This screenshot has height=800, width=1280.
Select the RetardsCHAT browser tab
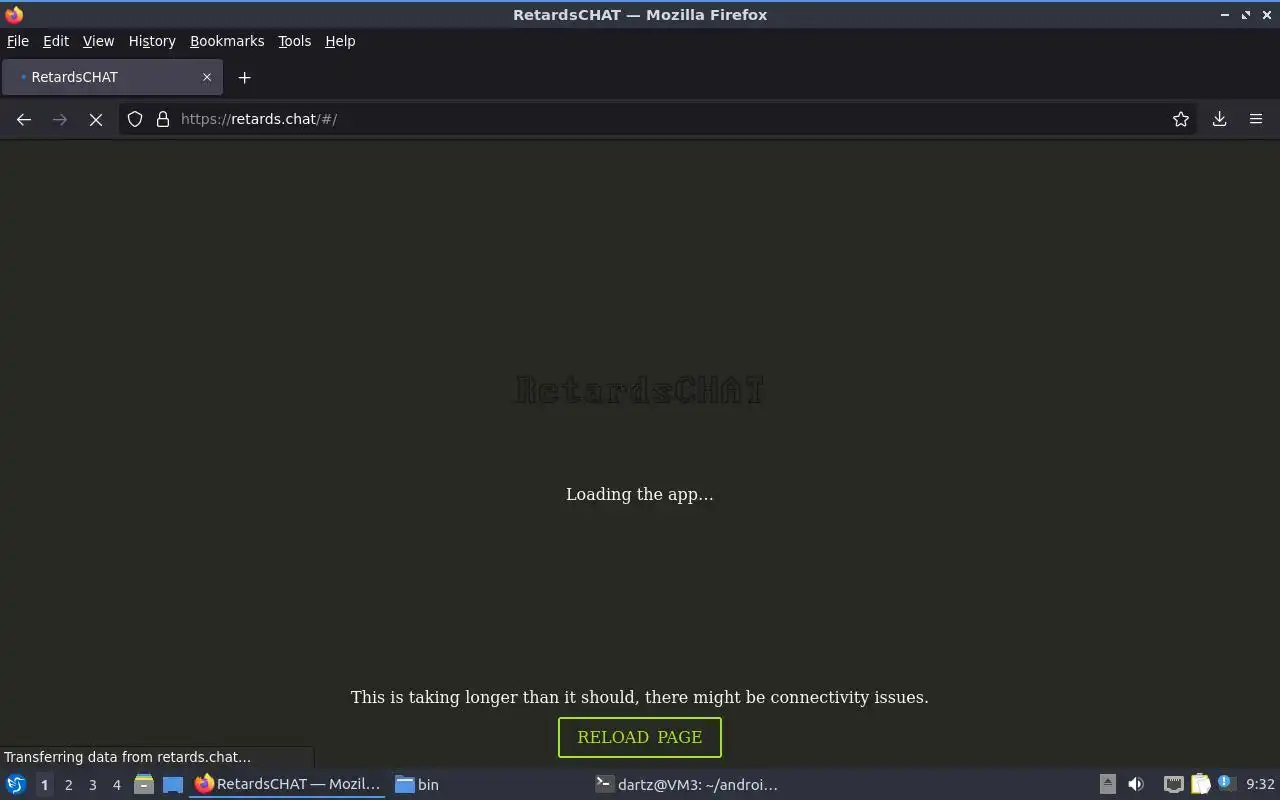point(112,77)
